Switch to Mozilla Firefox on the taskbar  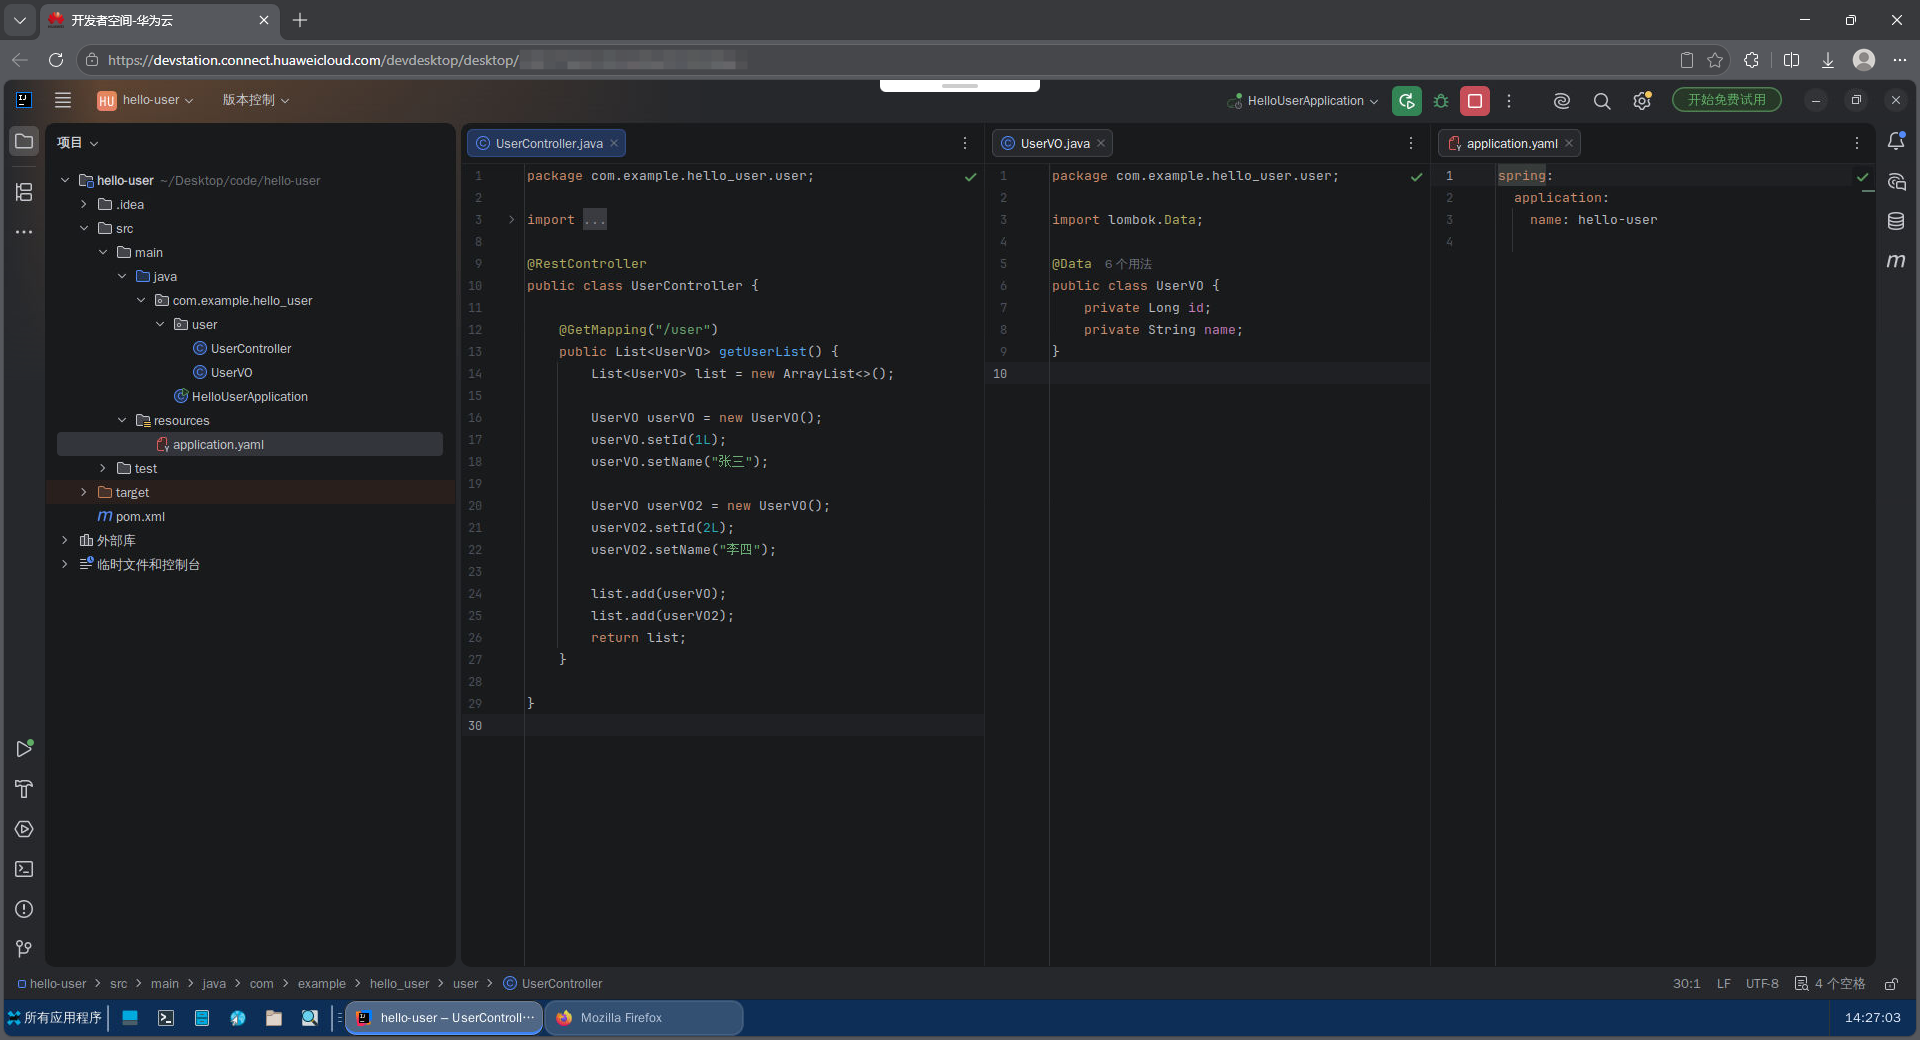(x=644, y=1018)
